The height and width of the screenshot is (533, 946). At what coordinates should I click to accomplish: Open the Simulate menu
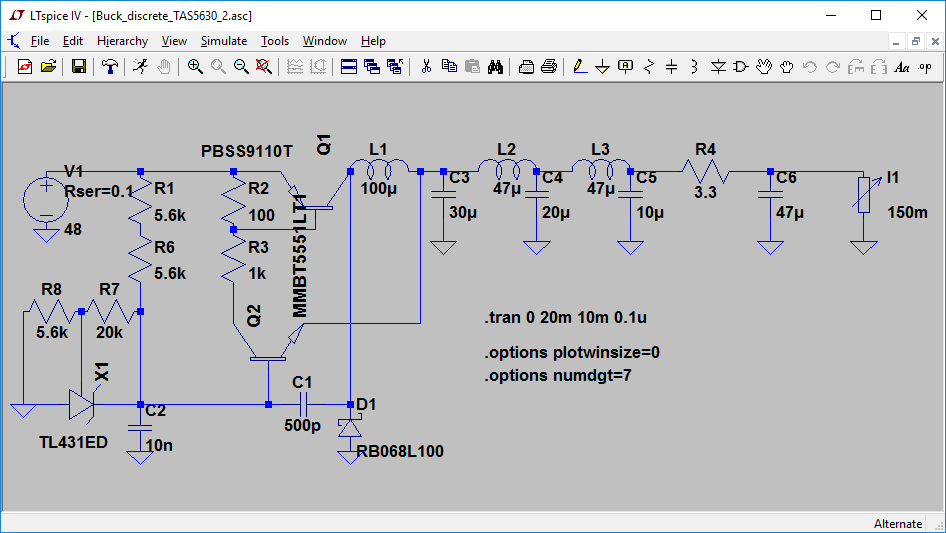224,41
